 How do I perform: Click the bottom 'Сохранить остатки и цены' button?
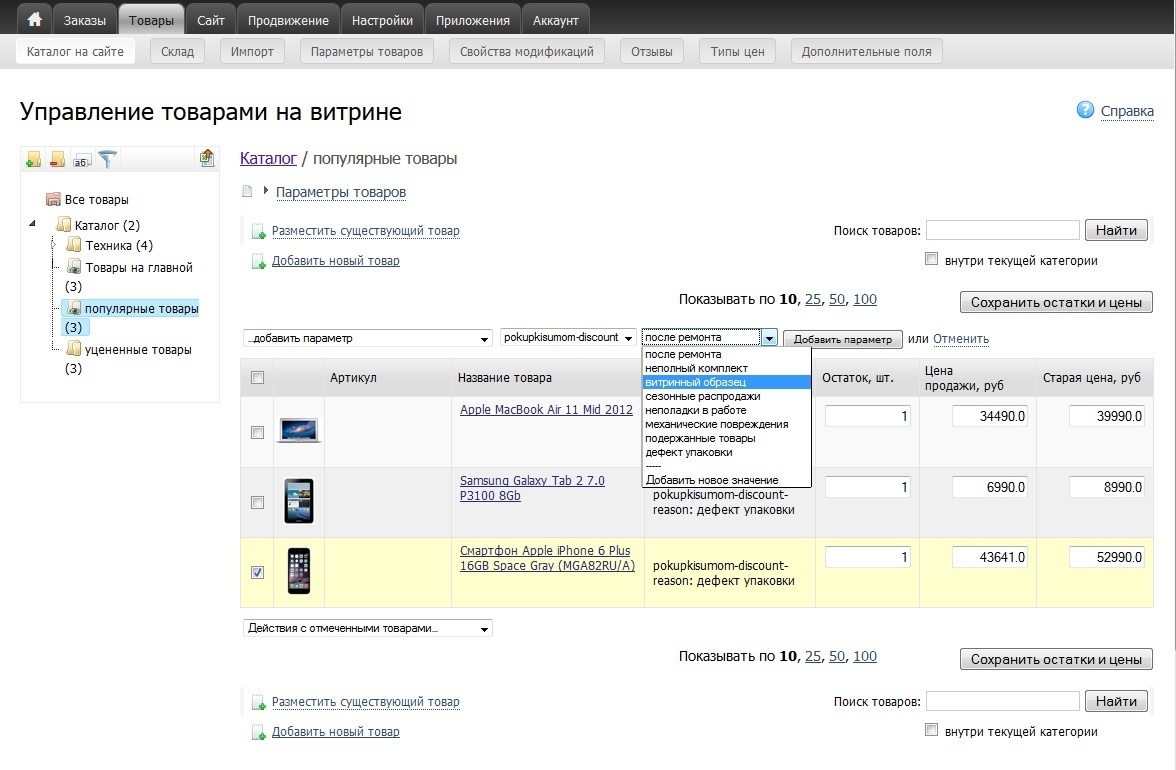pyautogui.click(x=1056, y=659)
